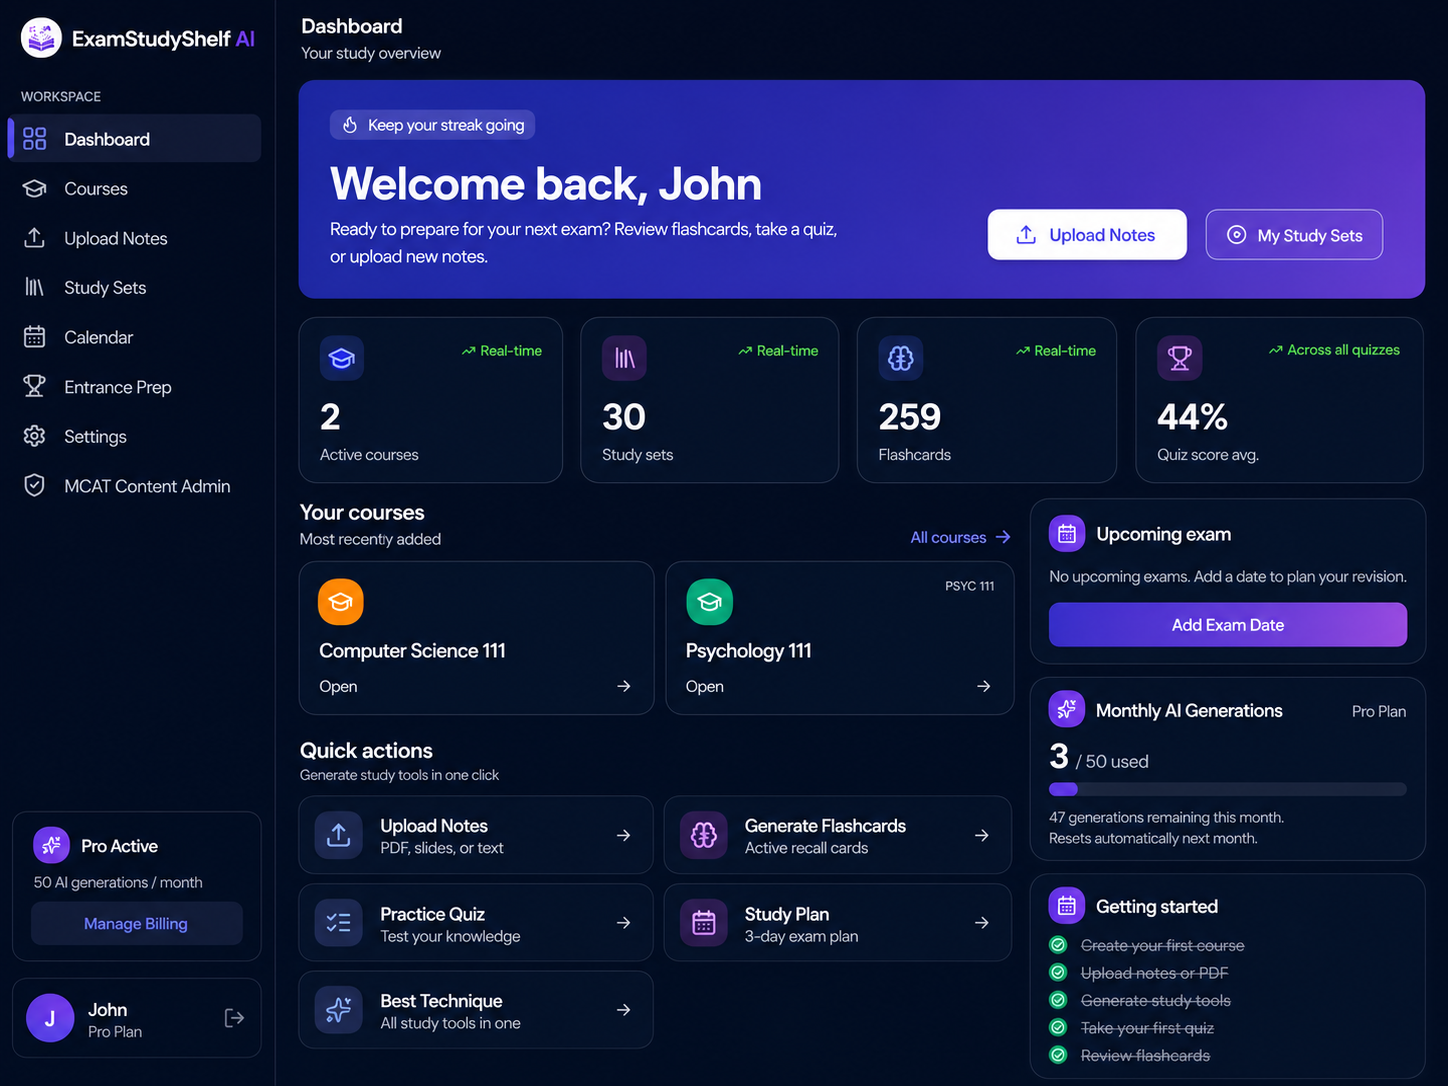Click the orange Computer Science 111 icon

pyautogui.click(x=341, y=602)
